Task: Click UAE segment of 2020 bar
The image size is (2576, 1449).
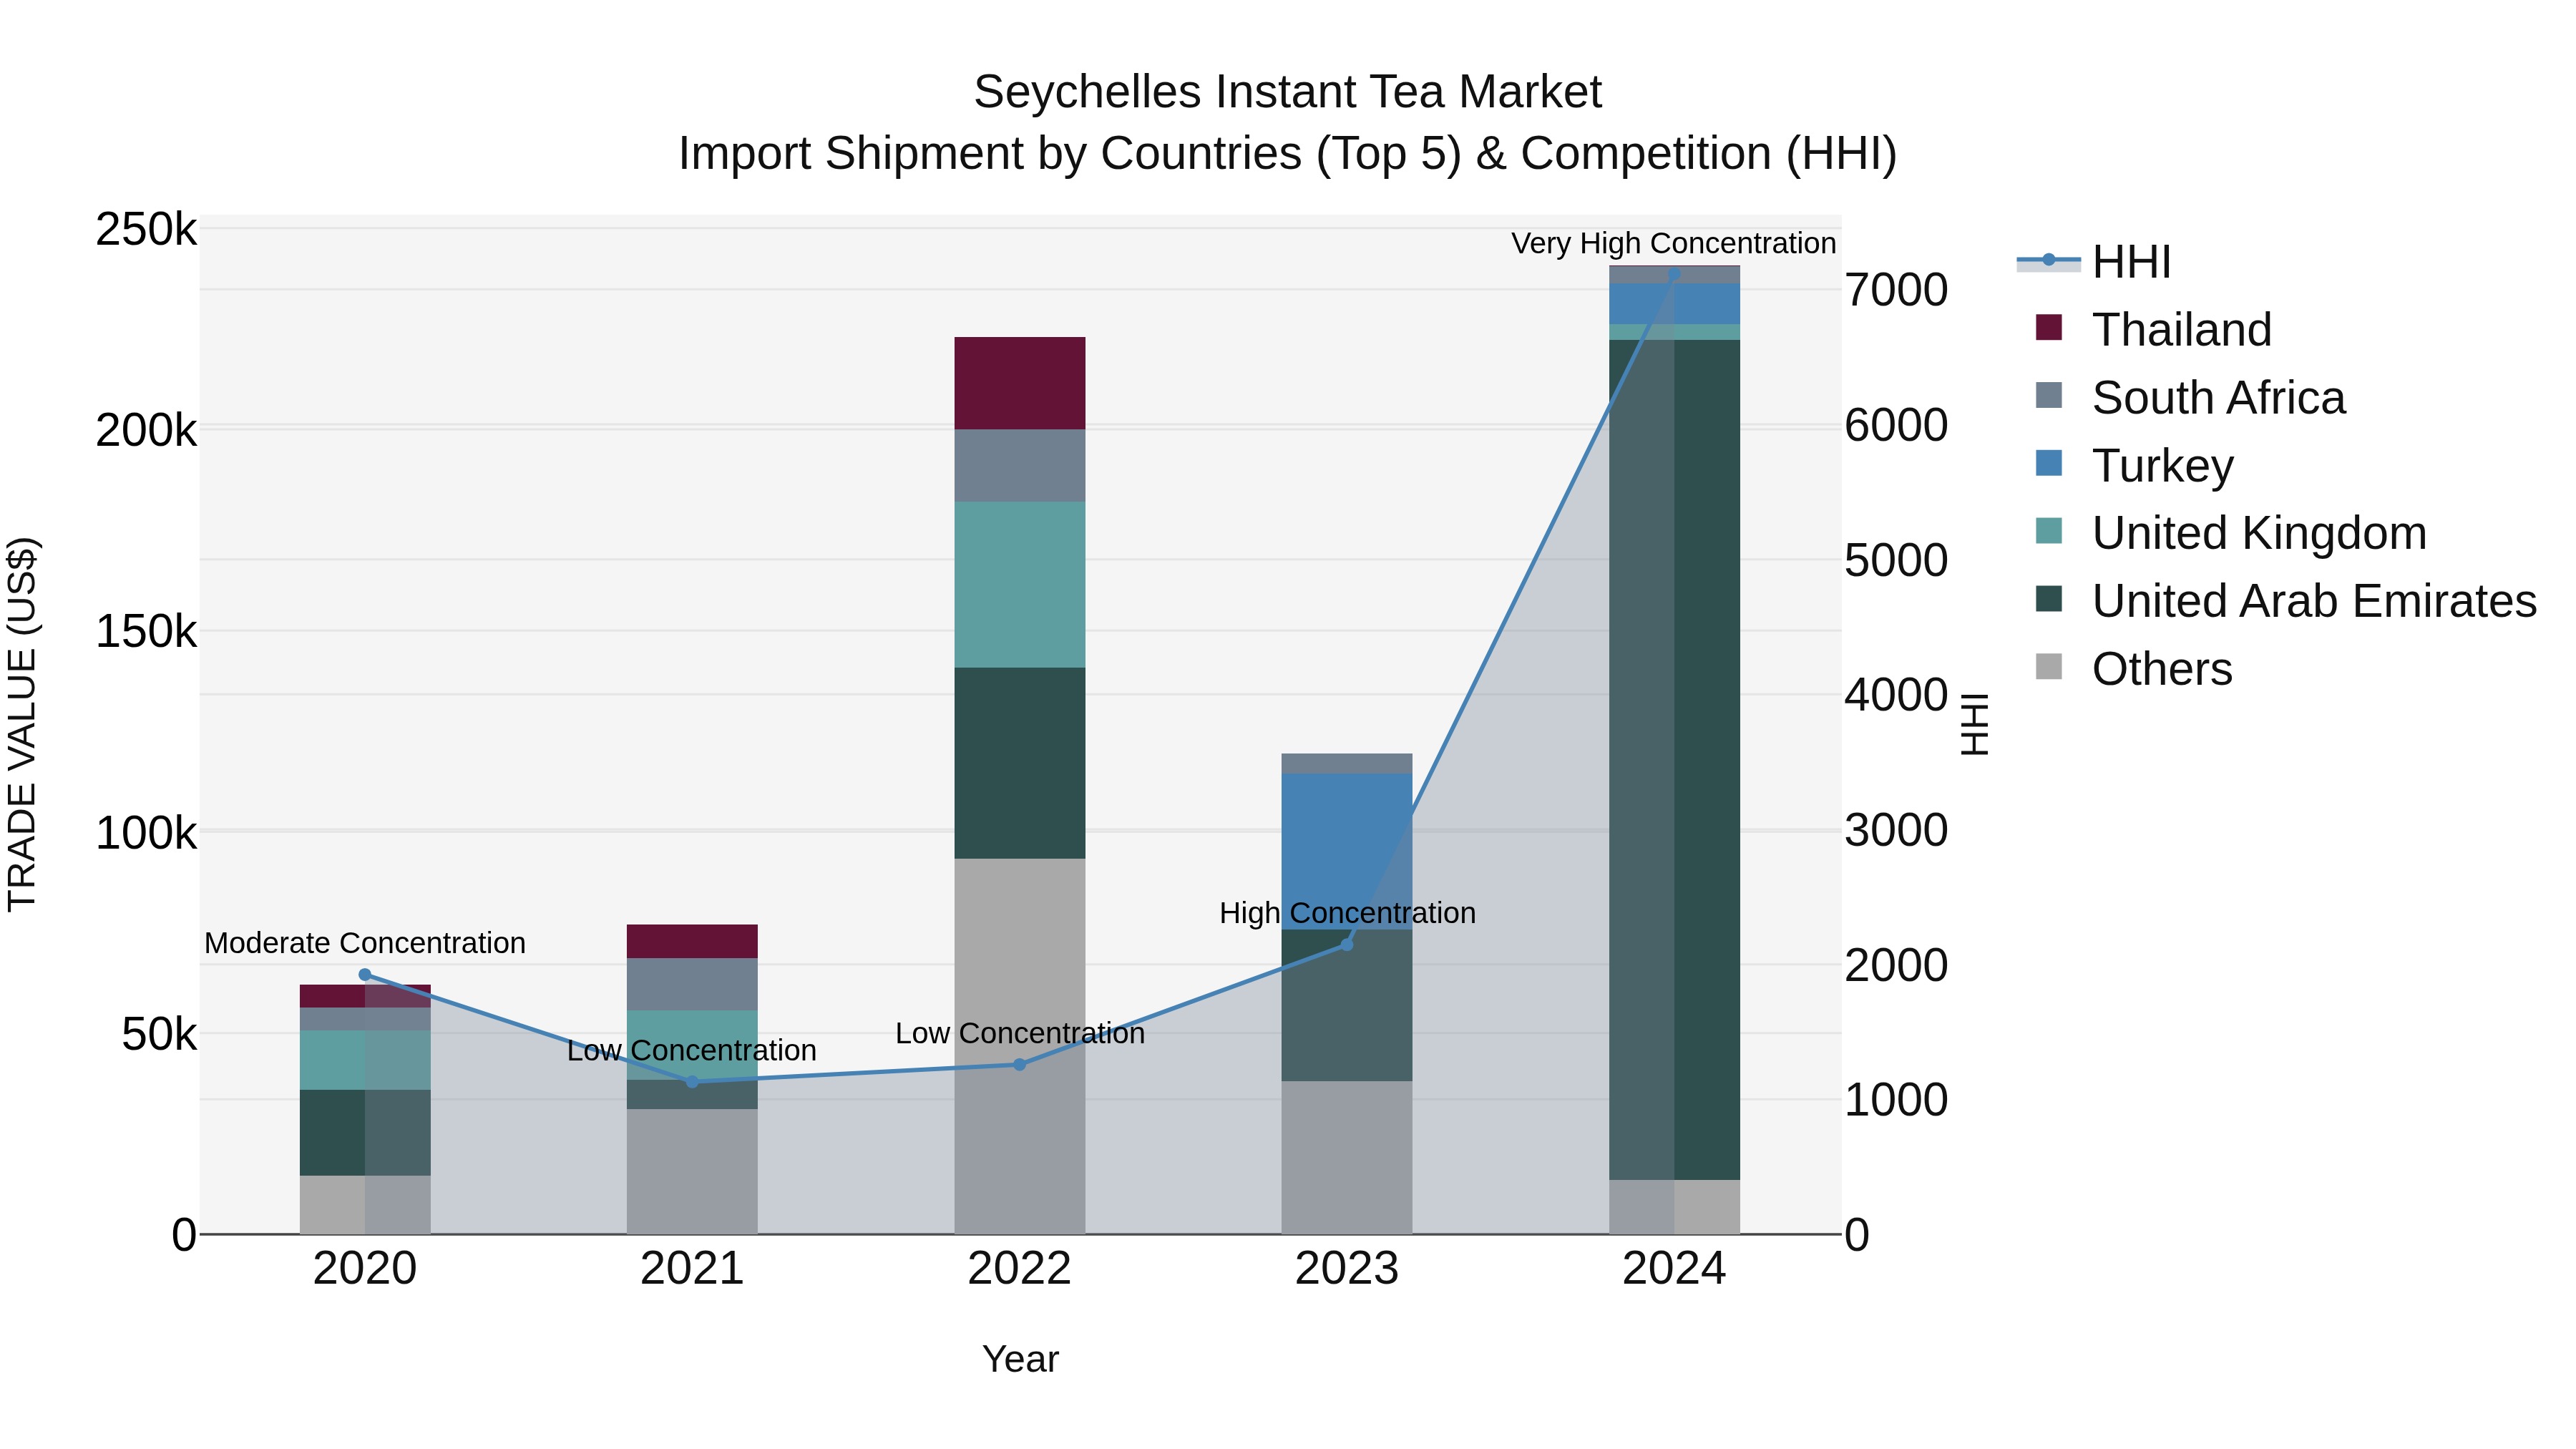Action: [x=365, y=1133]
